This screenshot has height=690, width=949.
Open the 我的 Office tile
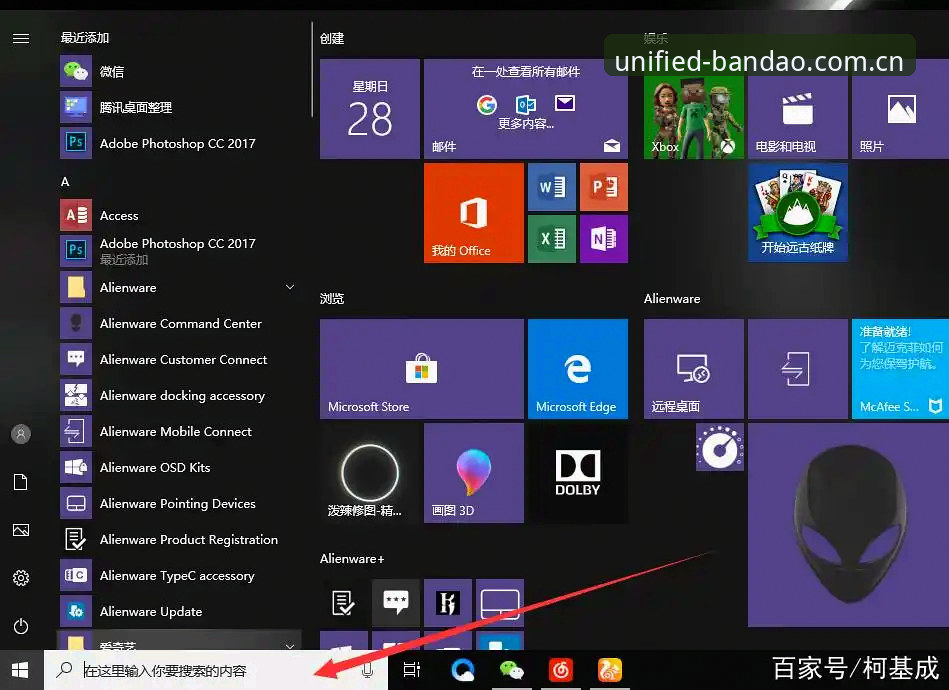tap(474, 213)
